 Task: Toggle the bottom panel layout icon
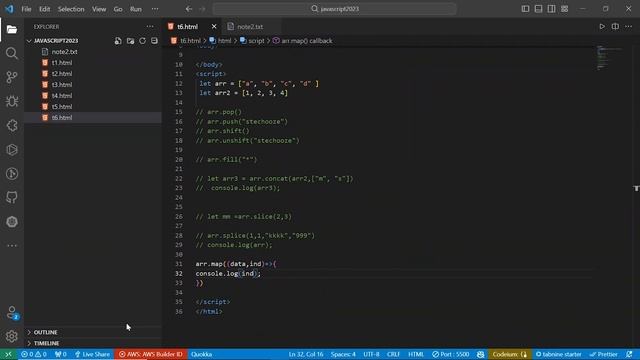[538, 9]
